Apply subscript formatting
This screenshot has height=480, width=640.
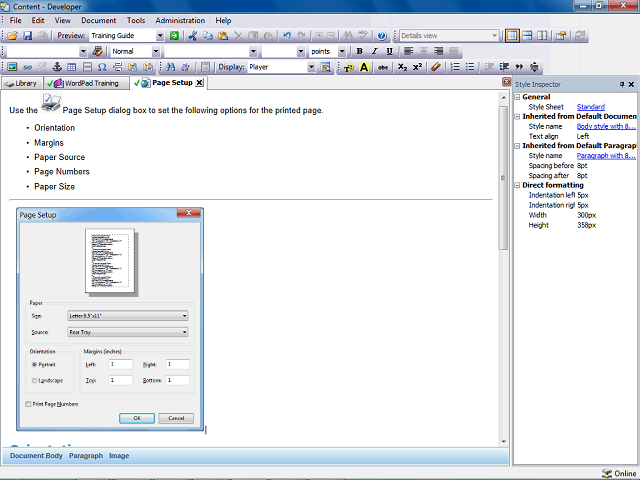point(402,67)
